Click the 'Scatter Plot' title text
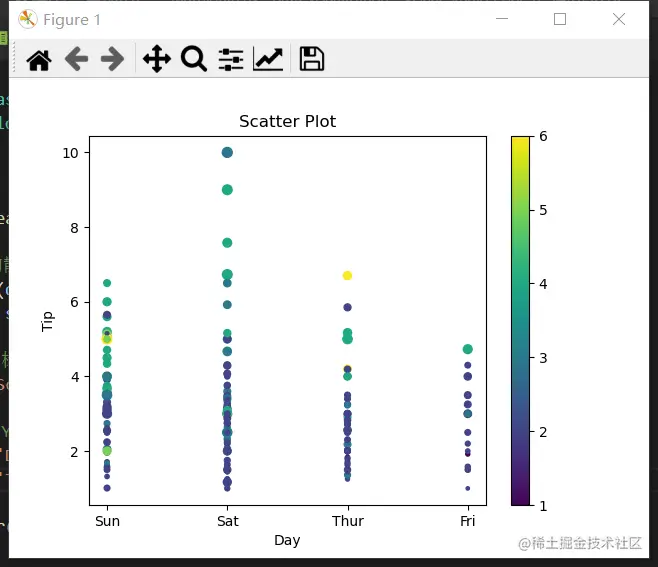 [x=287, y=121]
